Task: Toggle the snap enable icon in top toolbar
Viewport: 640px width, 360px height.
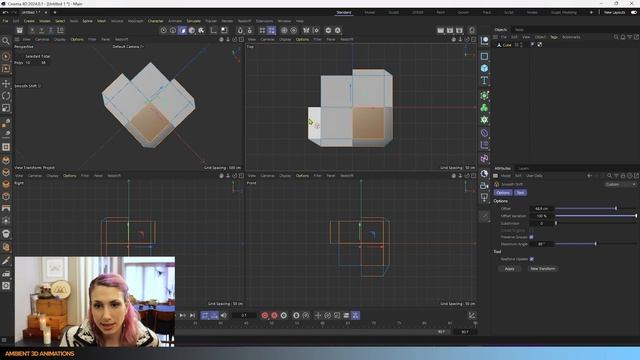Action: [x=240, y=31]
